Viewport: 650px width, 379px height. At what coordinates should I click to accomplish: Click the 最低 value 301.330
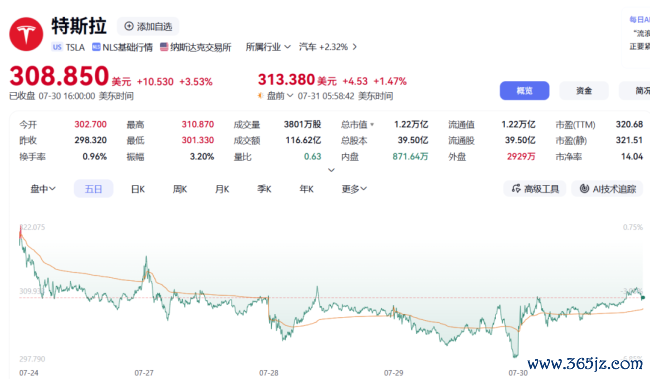tap(198, 140)
